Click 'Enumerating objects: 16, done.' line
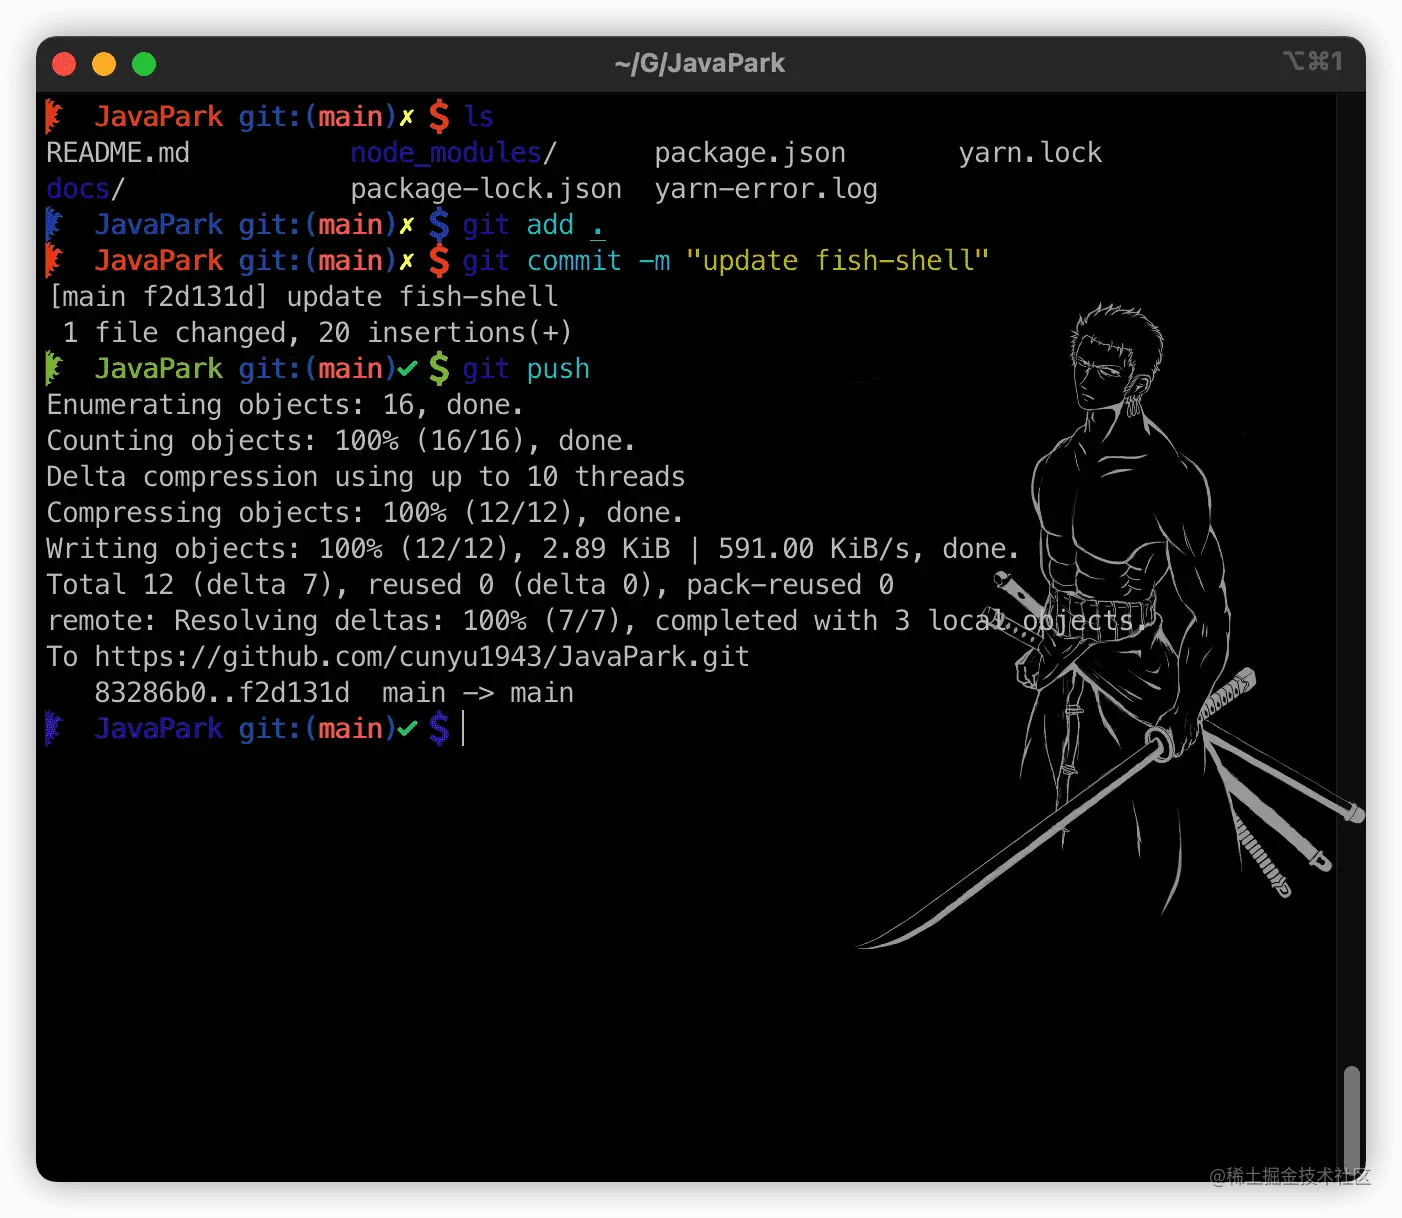1402x1218 pixels. (285, 405)
